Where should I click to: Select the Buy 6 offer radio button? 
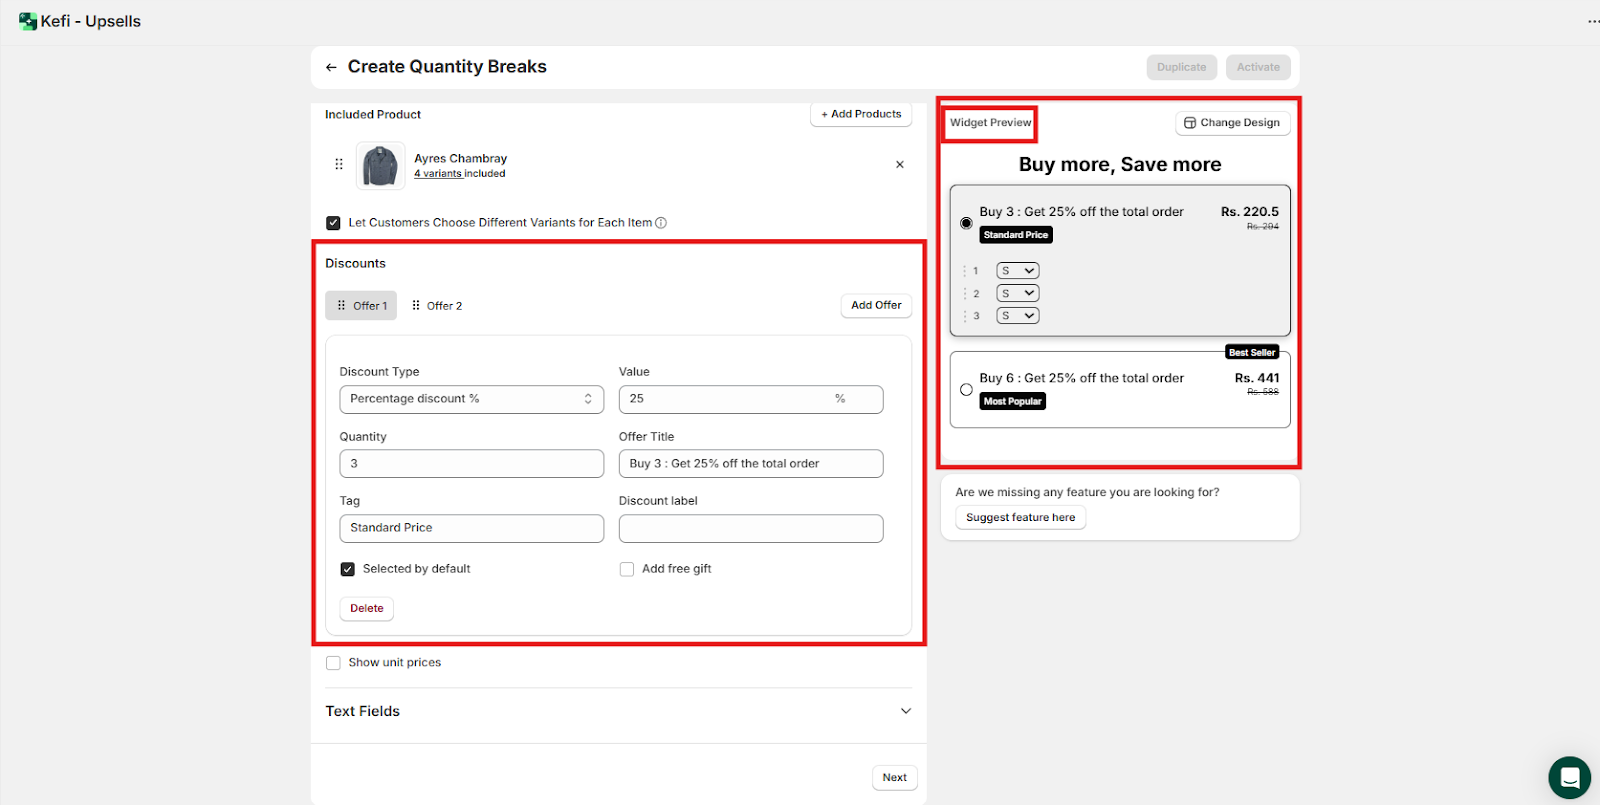[x=966, y=390]
